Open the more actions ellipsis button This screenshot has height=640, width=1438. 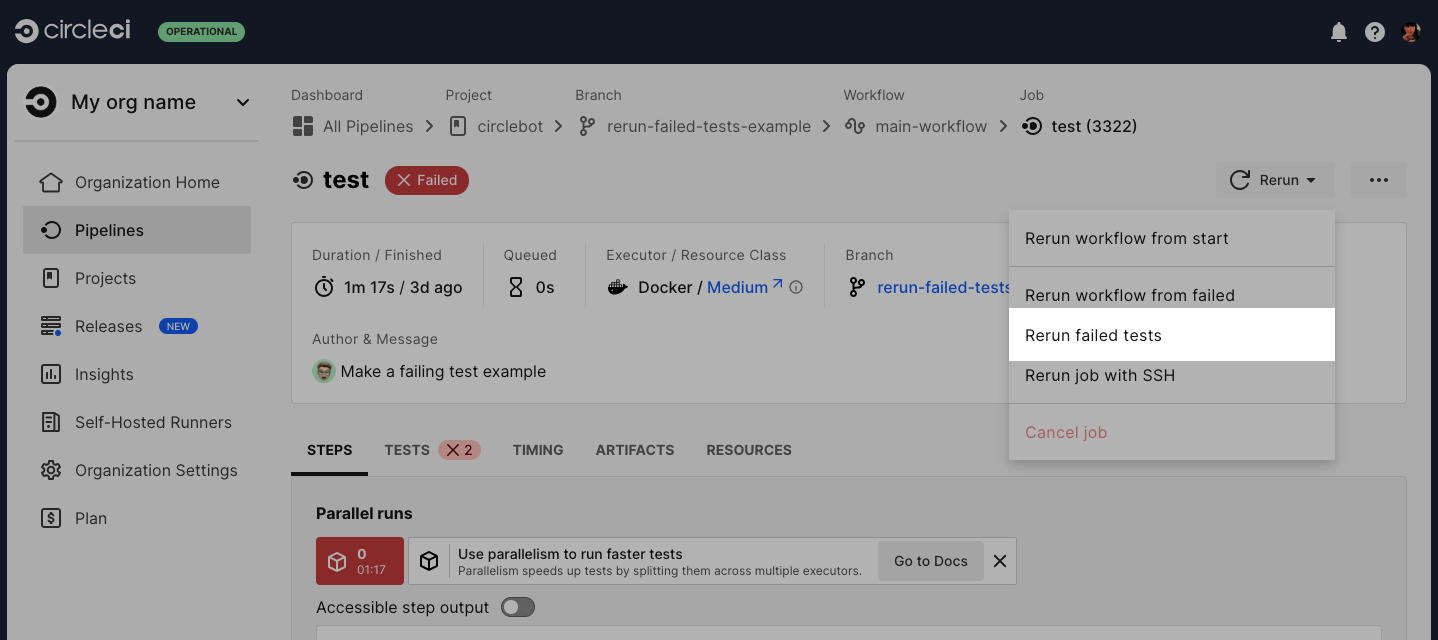pos(1379,180)
